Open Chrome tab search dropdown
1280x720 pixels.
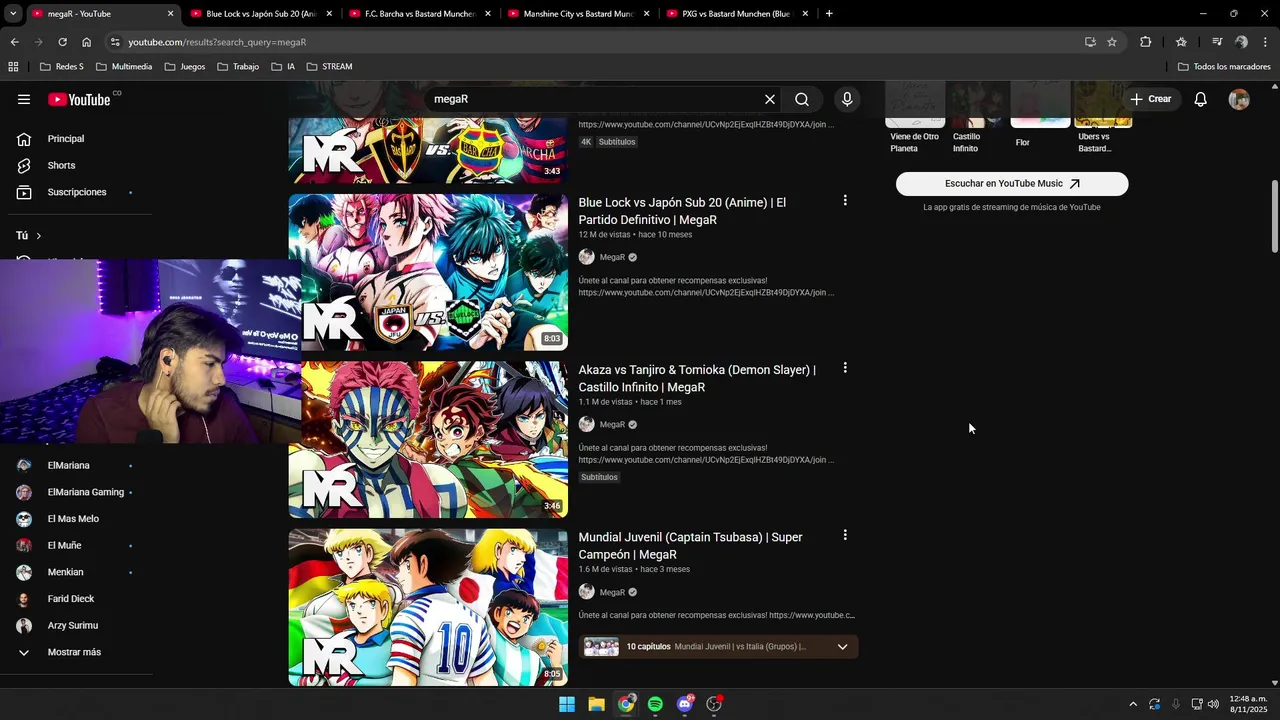click(13, 14)
